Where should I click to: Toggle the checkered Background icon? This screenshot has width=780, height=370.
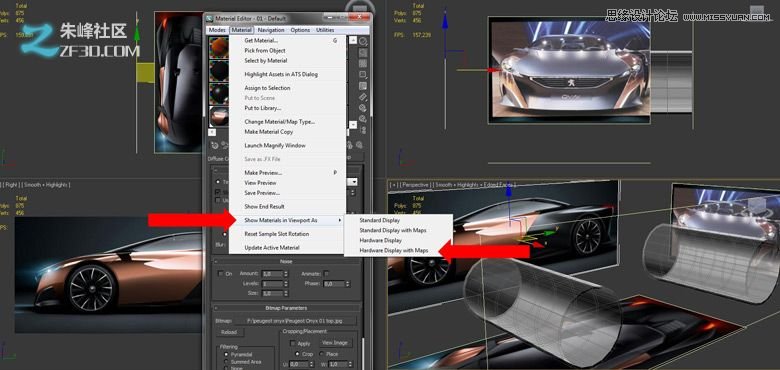[363, 64]
